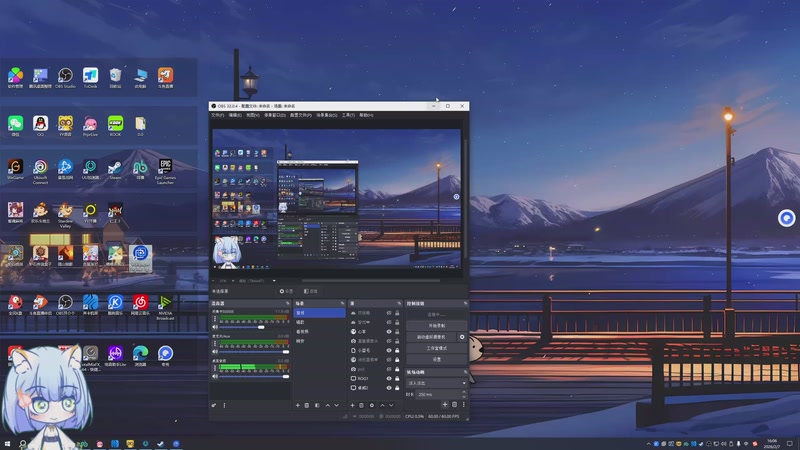Add transition with plus icon under 转场动画
Viewport: 800px width, 450px height.
pos(445,405)
